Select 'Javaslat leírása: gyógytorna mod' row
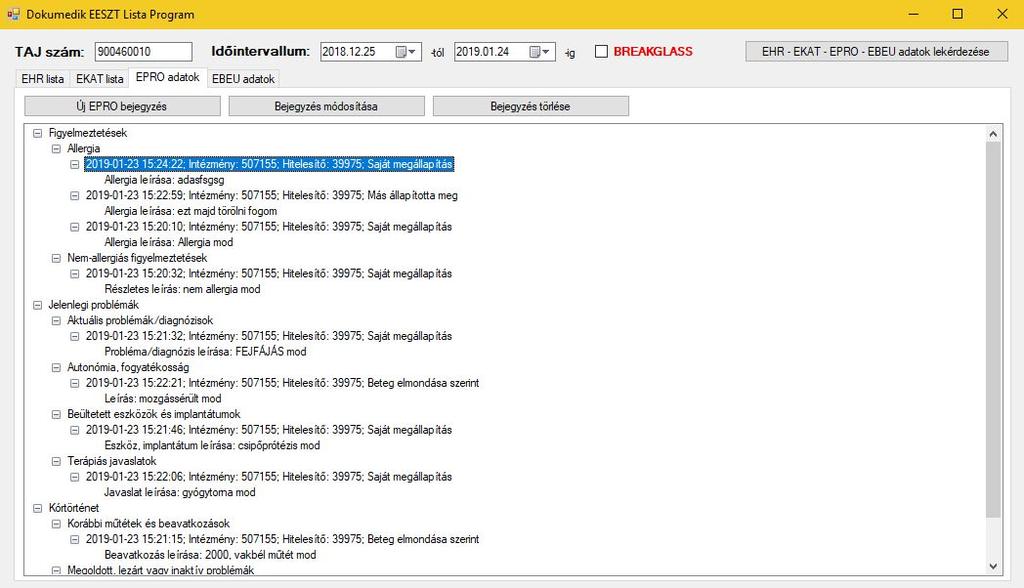This screenshot has height=588, width=1024. [180, 493]
